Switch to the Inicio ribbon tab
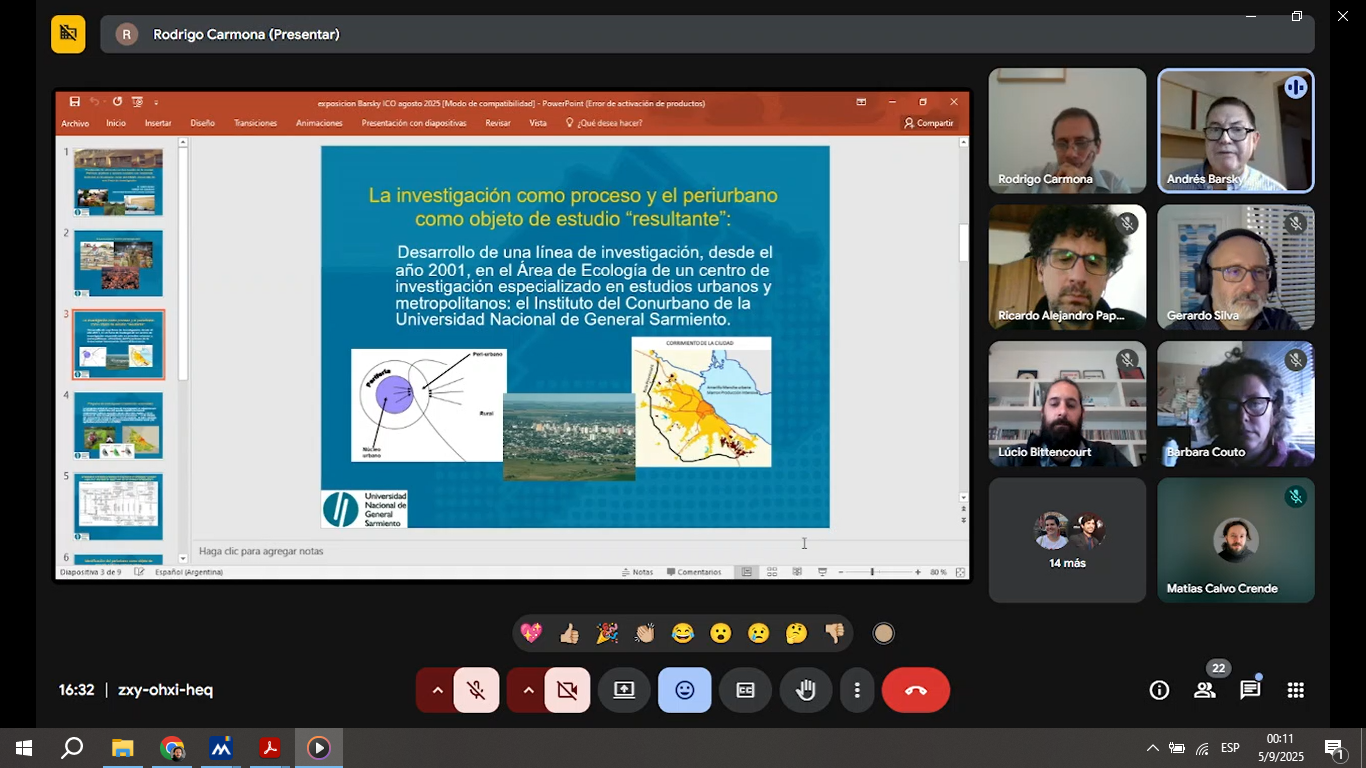The image size is (1366, 768). click(x=116, y=123)
